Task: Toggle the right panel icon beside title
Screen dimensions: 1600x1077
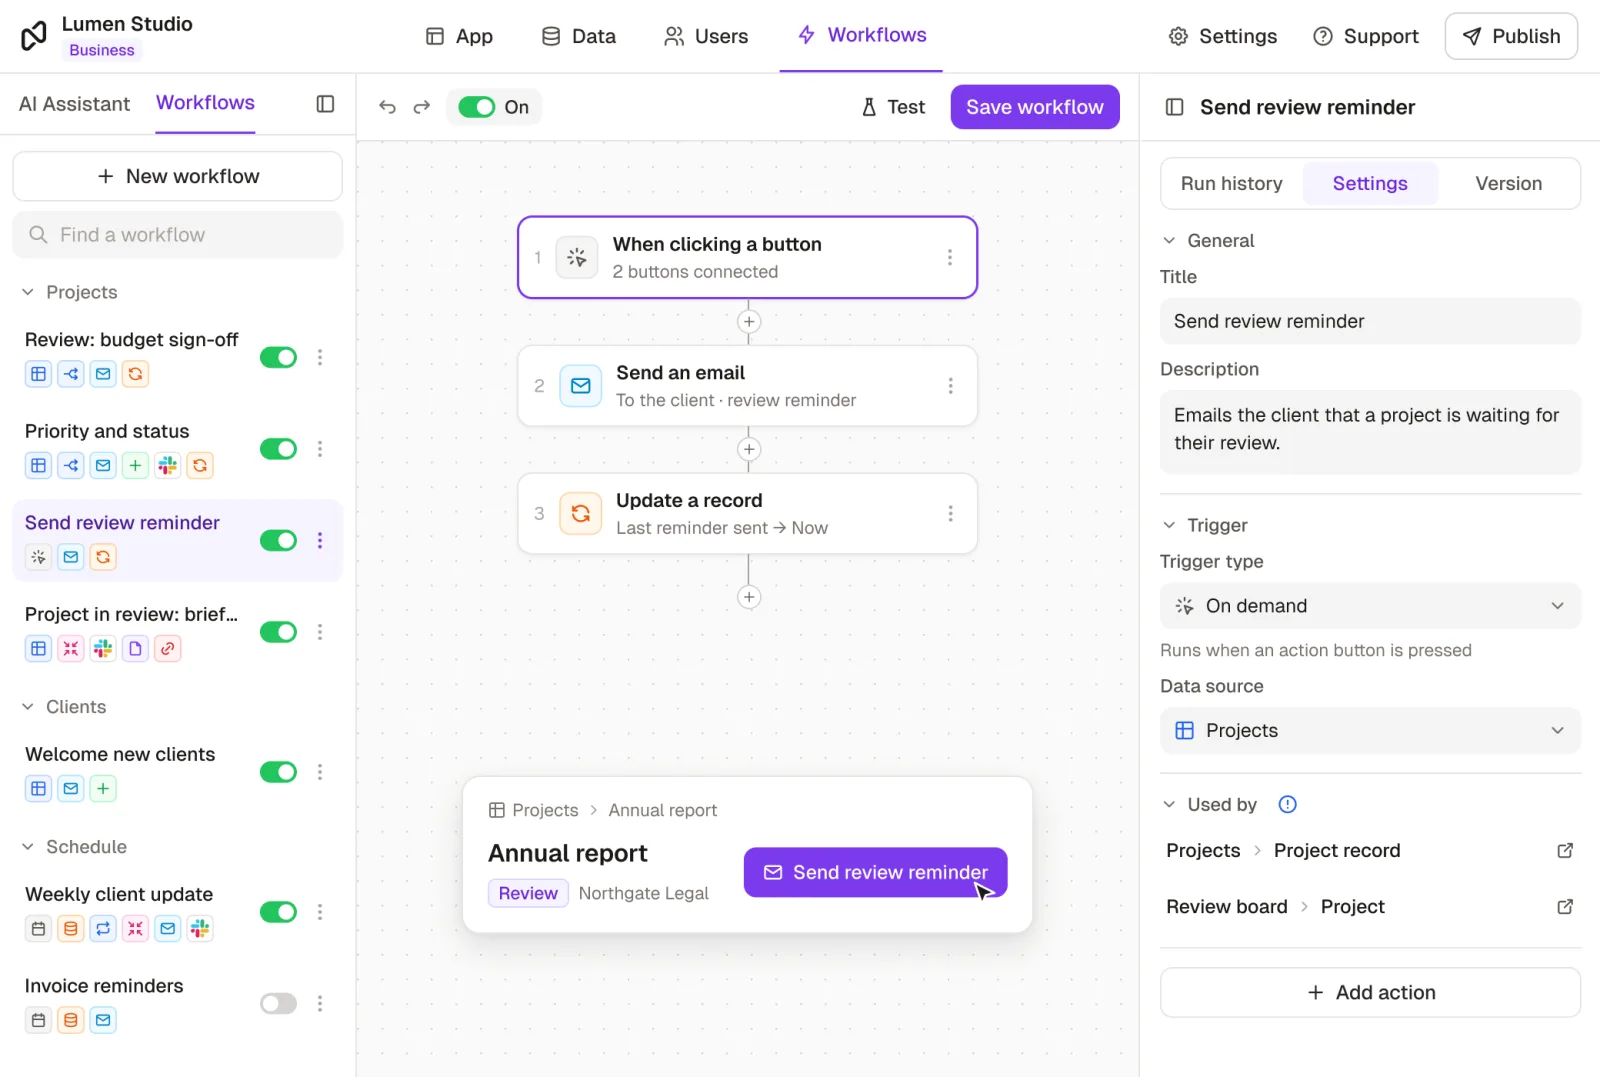Action: click(x=1175, y=107)
